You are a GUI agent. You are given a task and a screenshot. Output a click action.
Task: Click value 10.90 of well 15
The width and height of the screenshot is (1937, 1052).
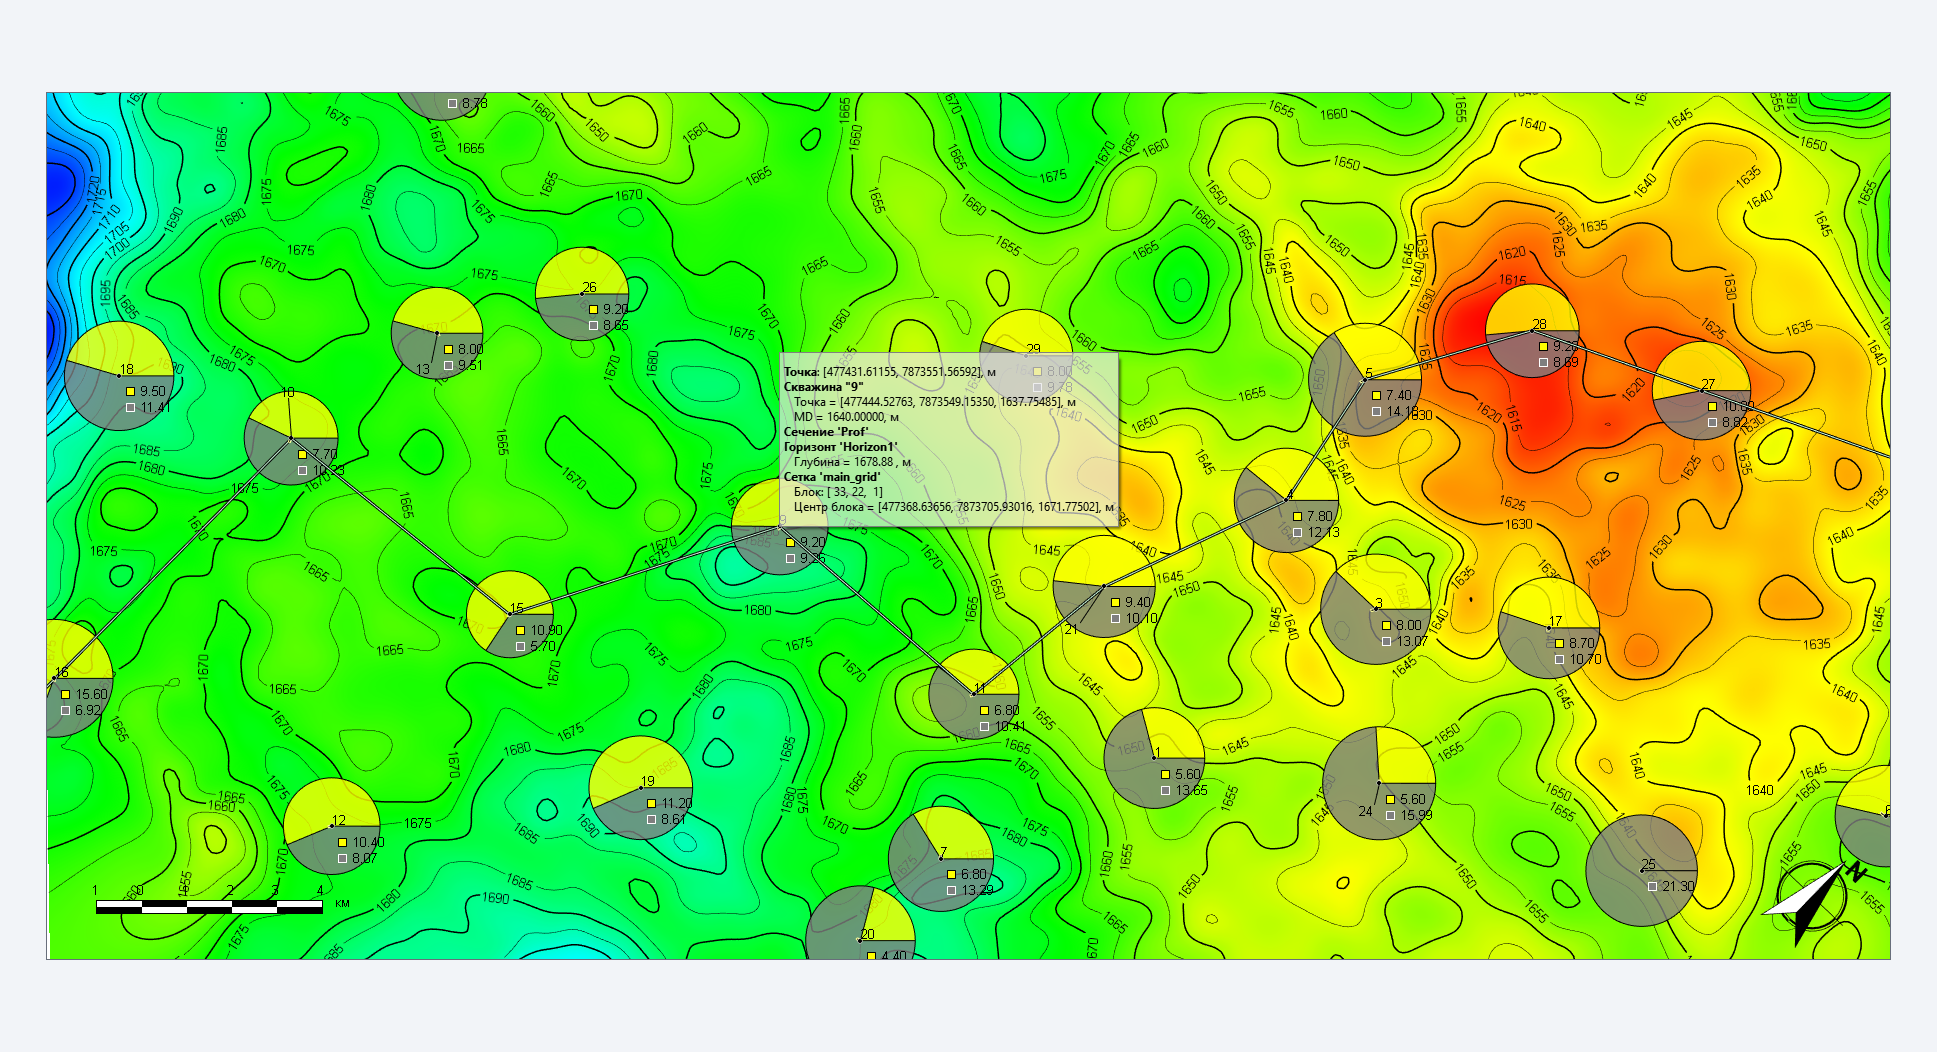tap(546, 630)
